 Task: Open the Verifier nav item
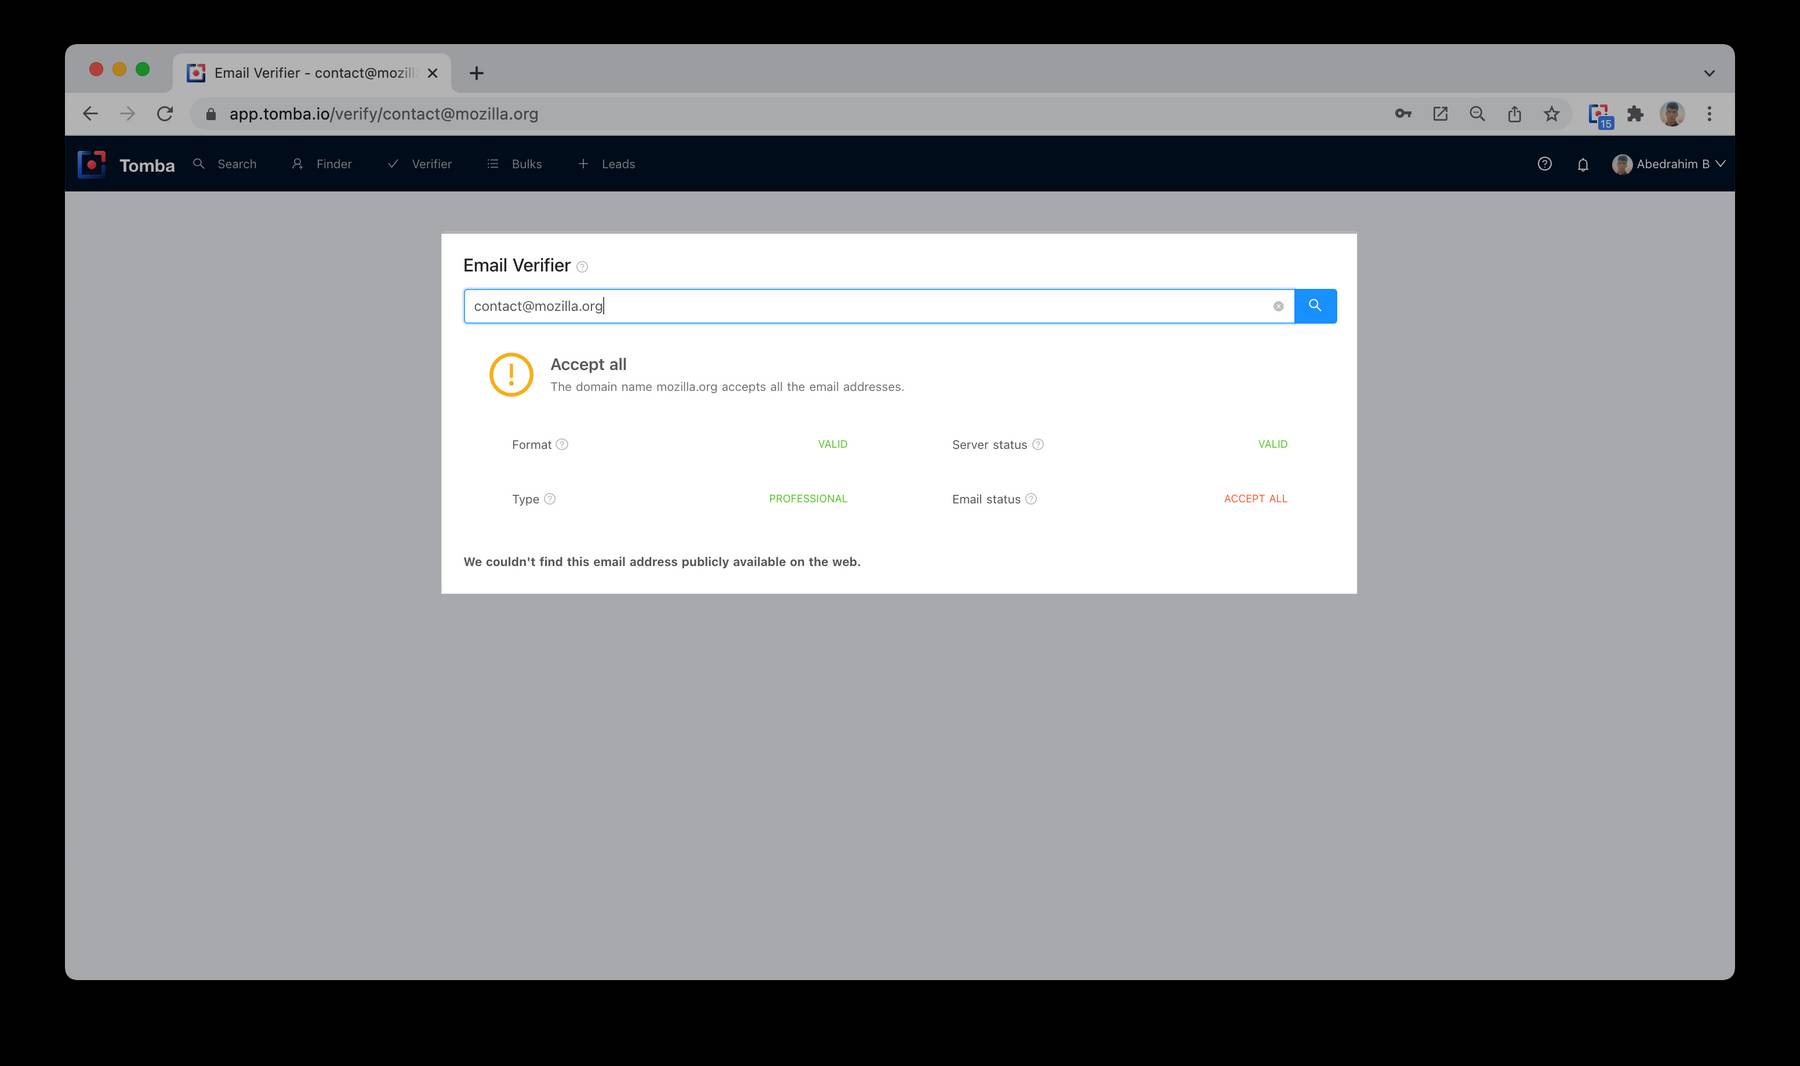(x=420, y=164)
